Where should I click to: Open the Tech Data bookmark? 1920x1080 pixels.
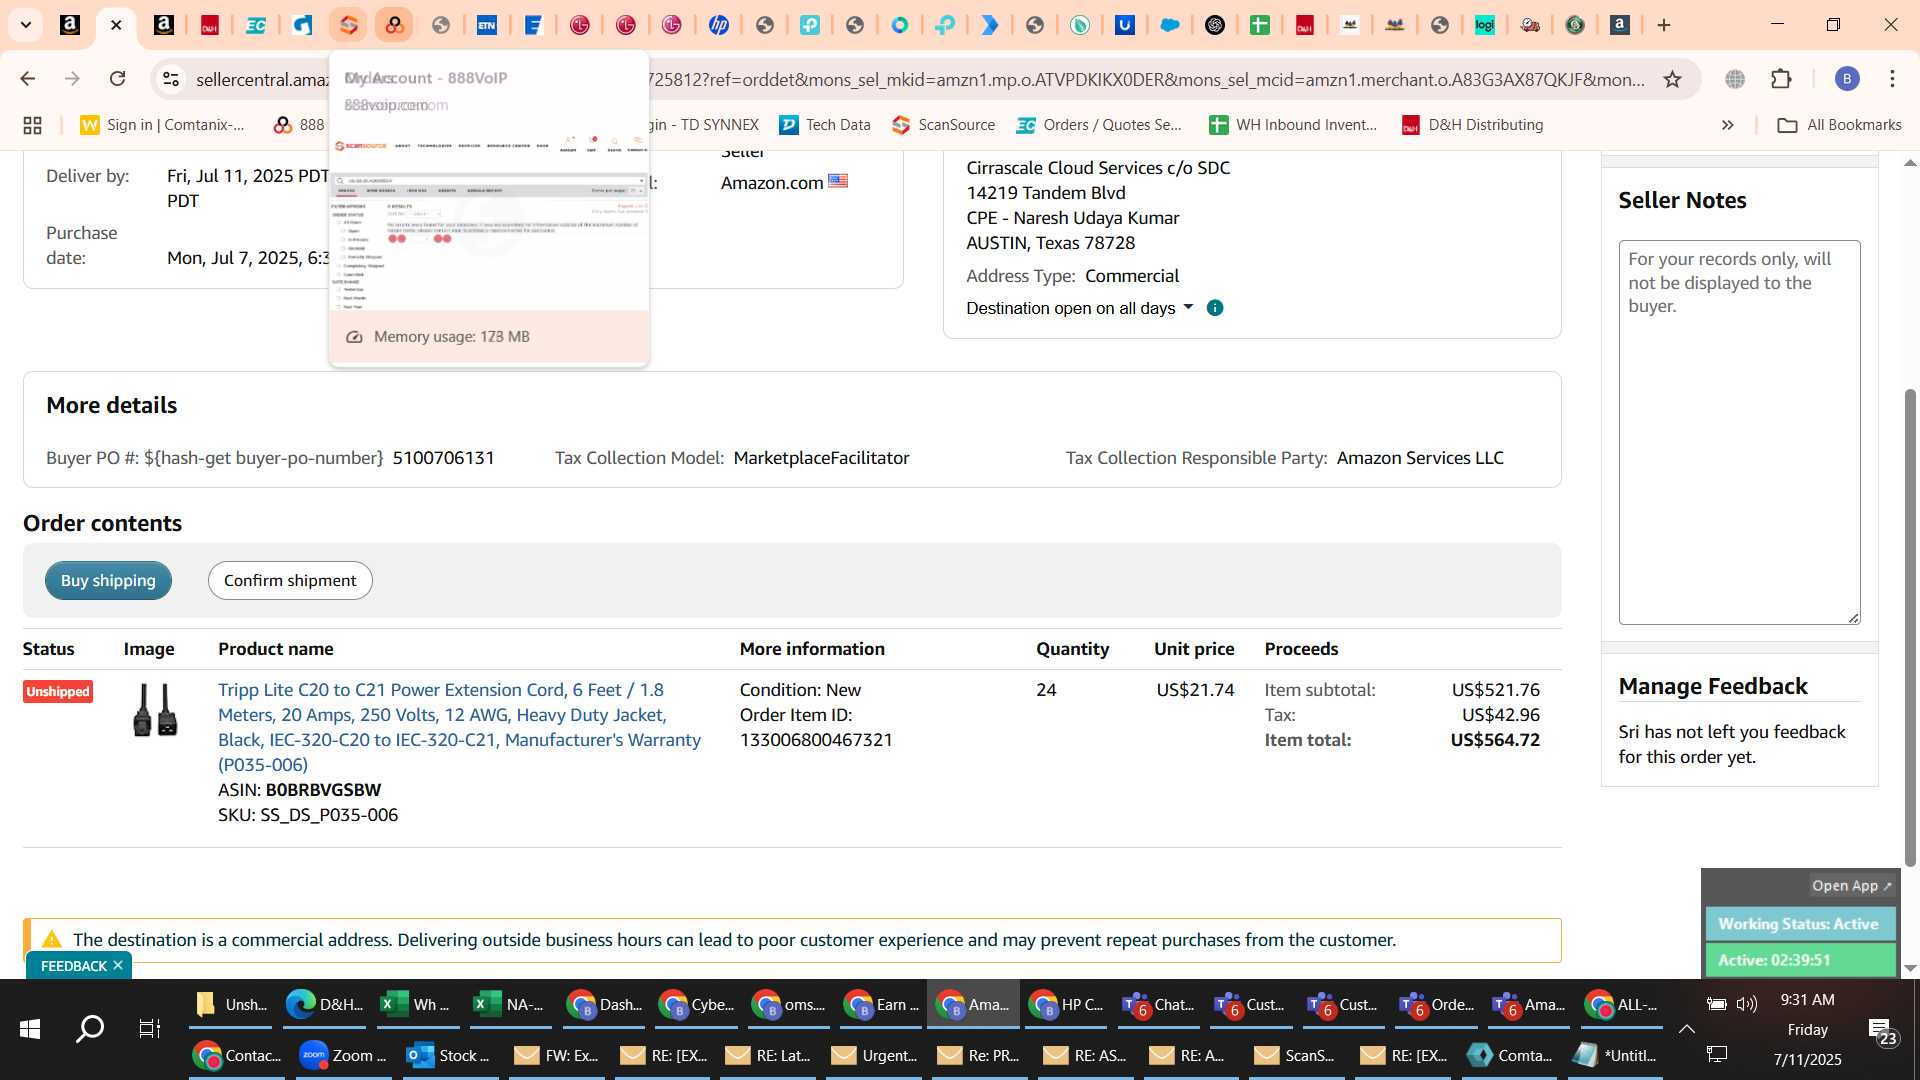(x=825, y=125)
